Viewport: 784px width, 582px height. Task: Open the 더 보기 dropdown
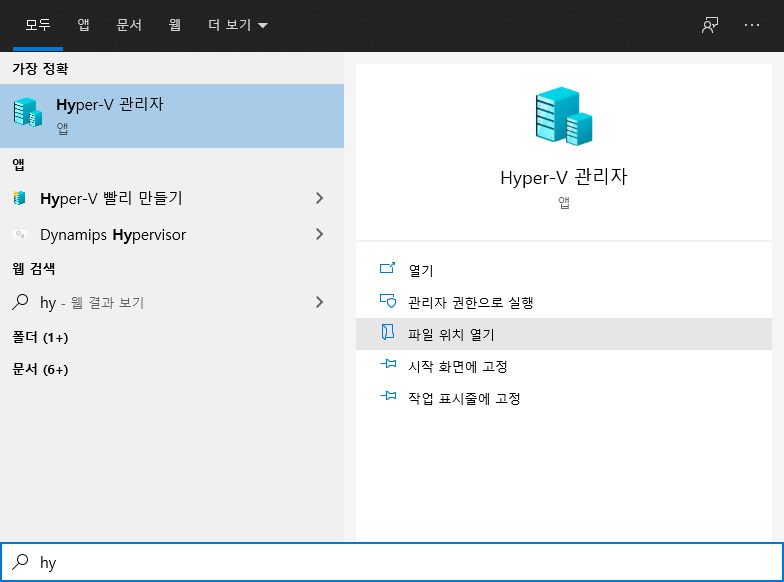pyautogui.click(x=238, y=25)
